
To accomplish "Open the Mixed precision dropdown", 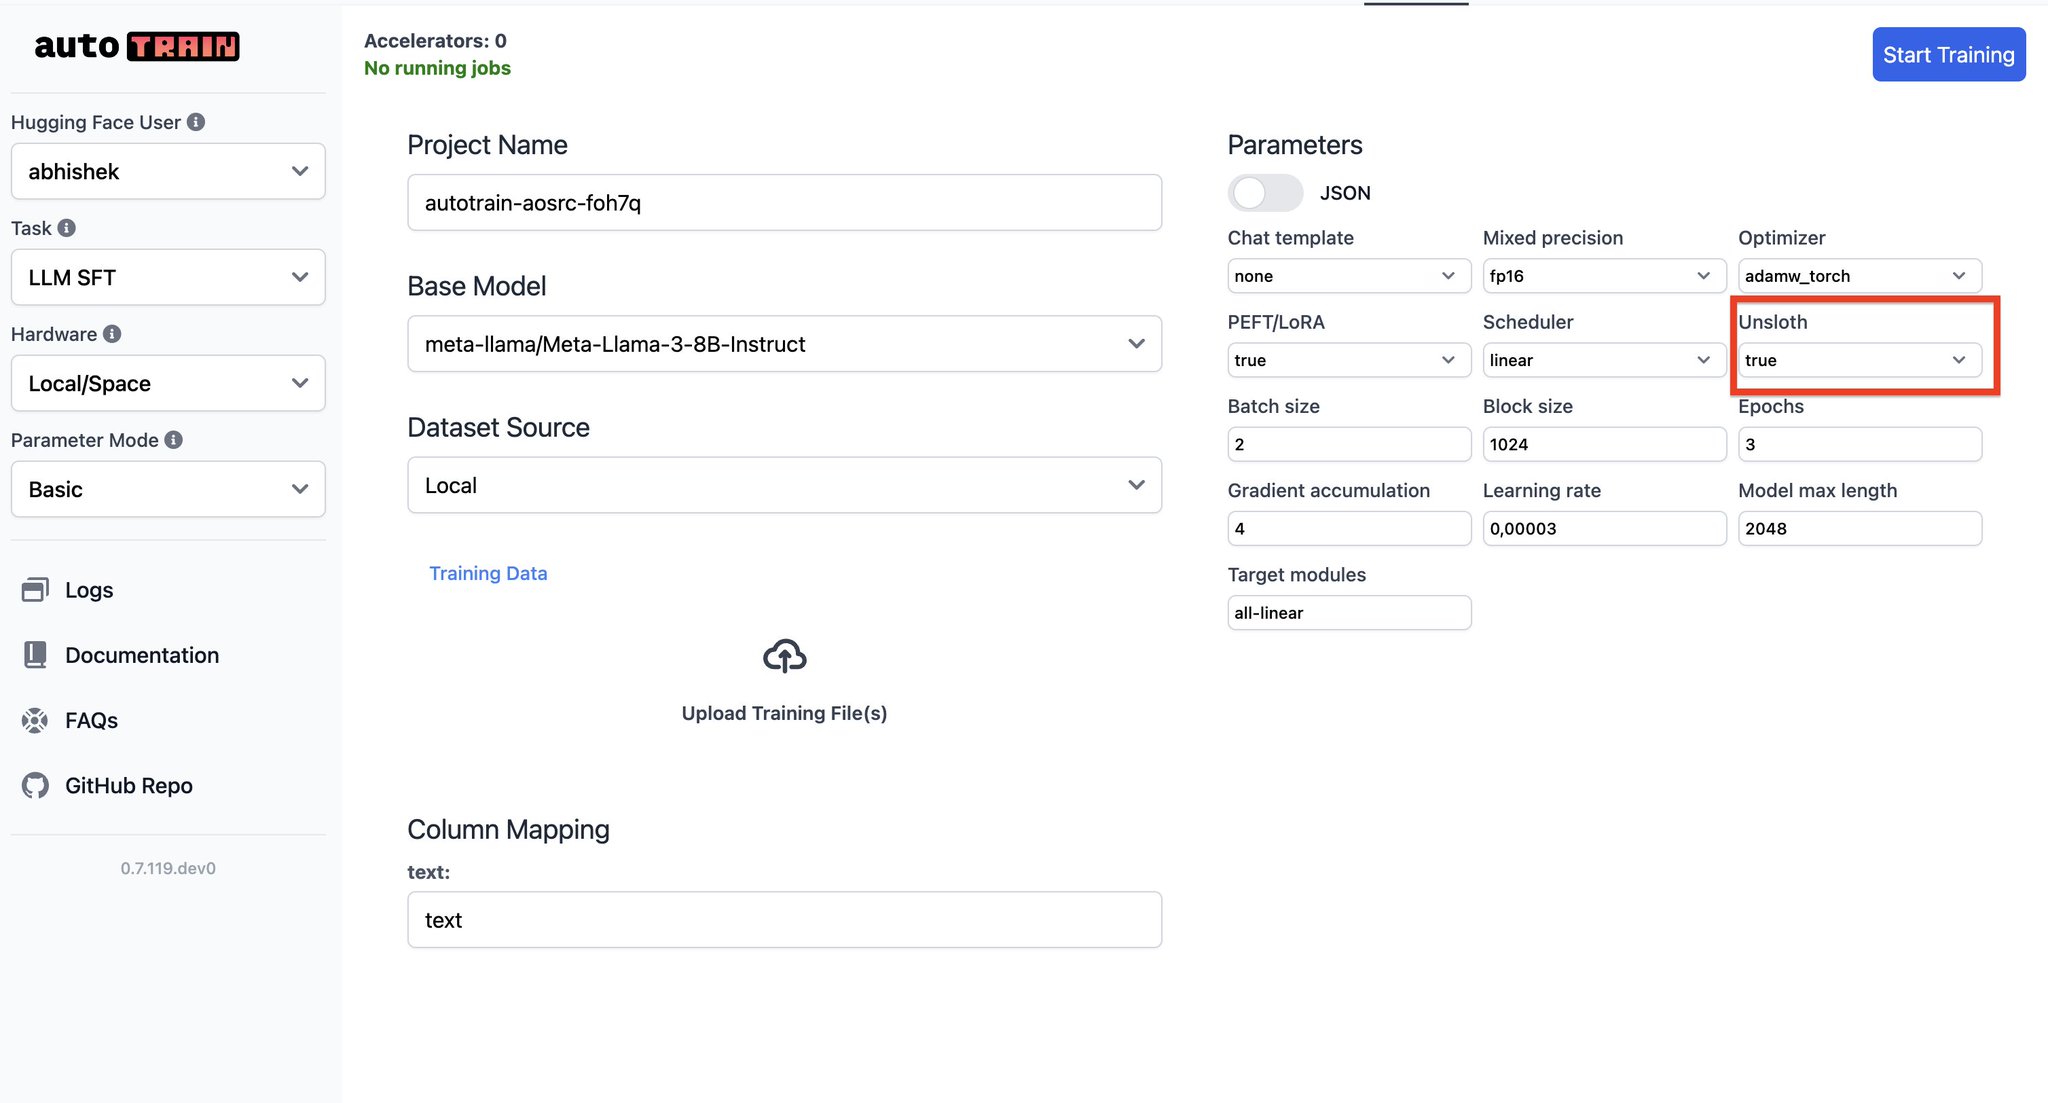I will (x=1604, y=276).
